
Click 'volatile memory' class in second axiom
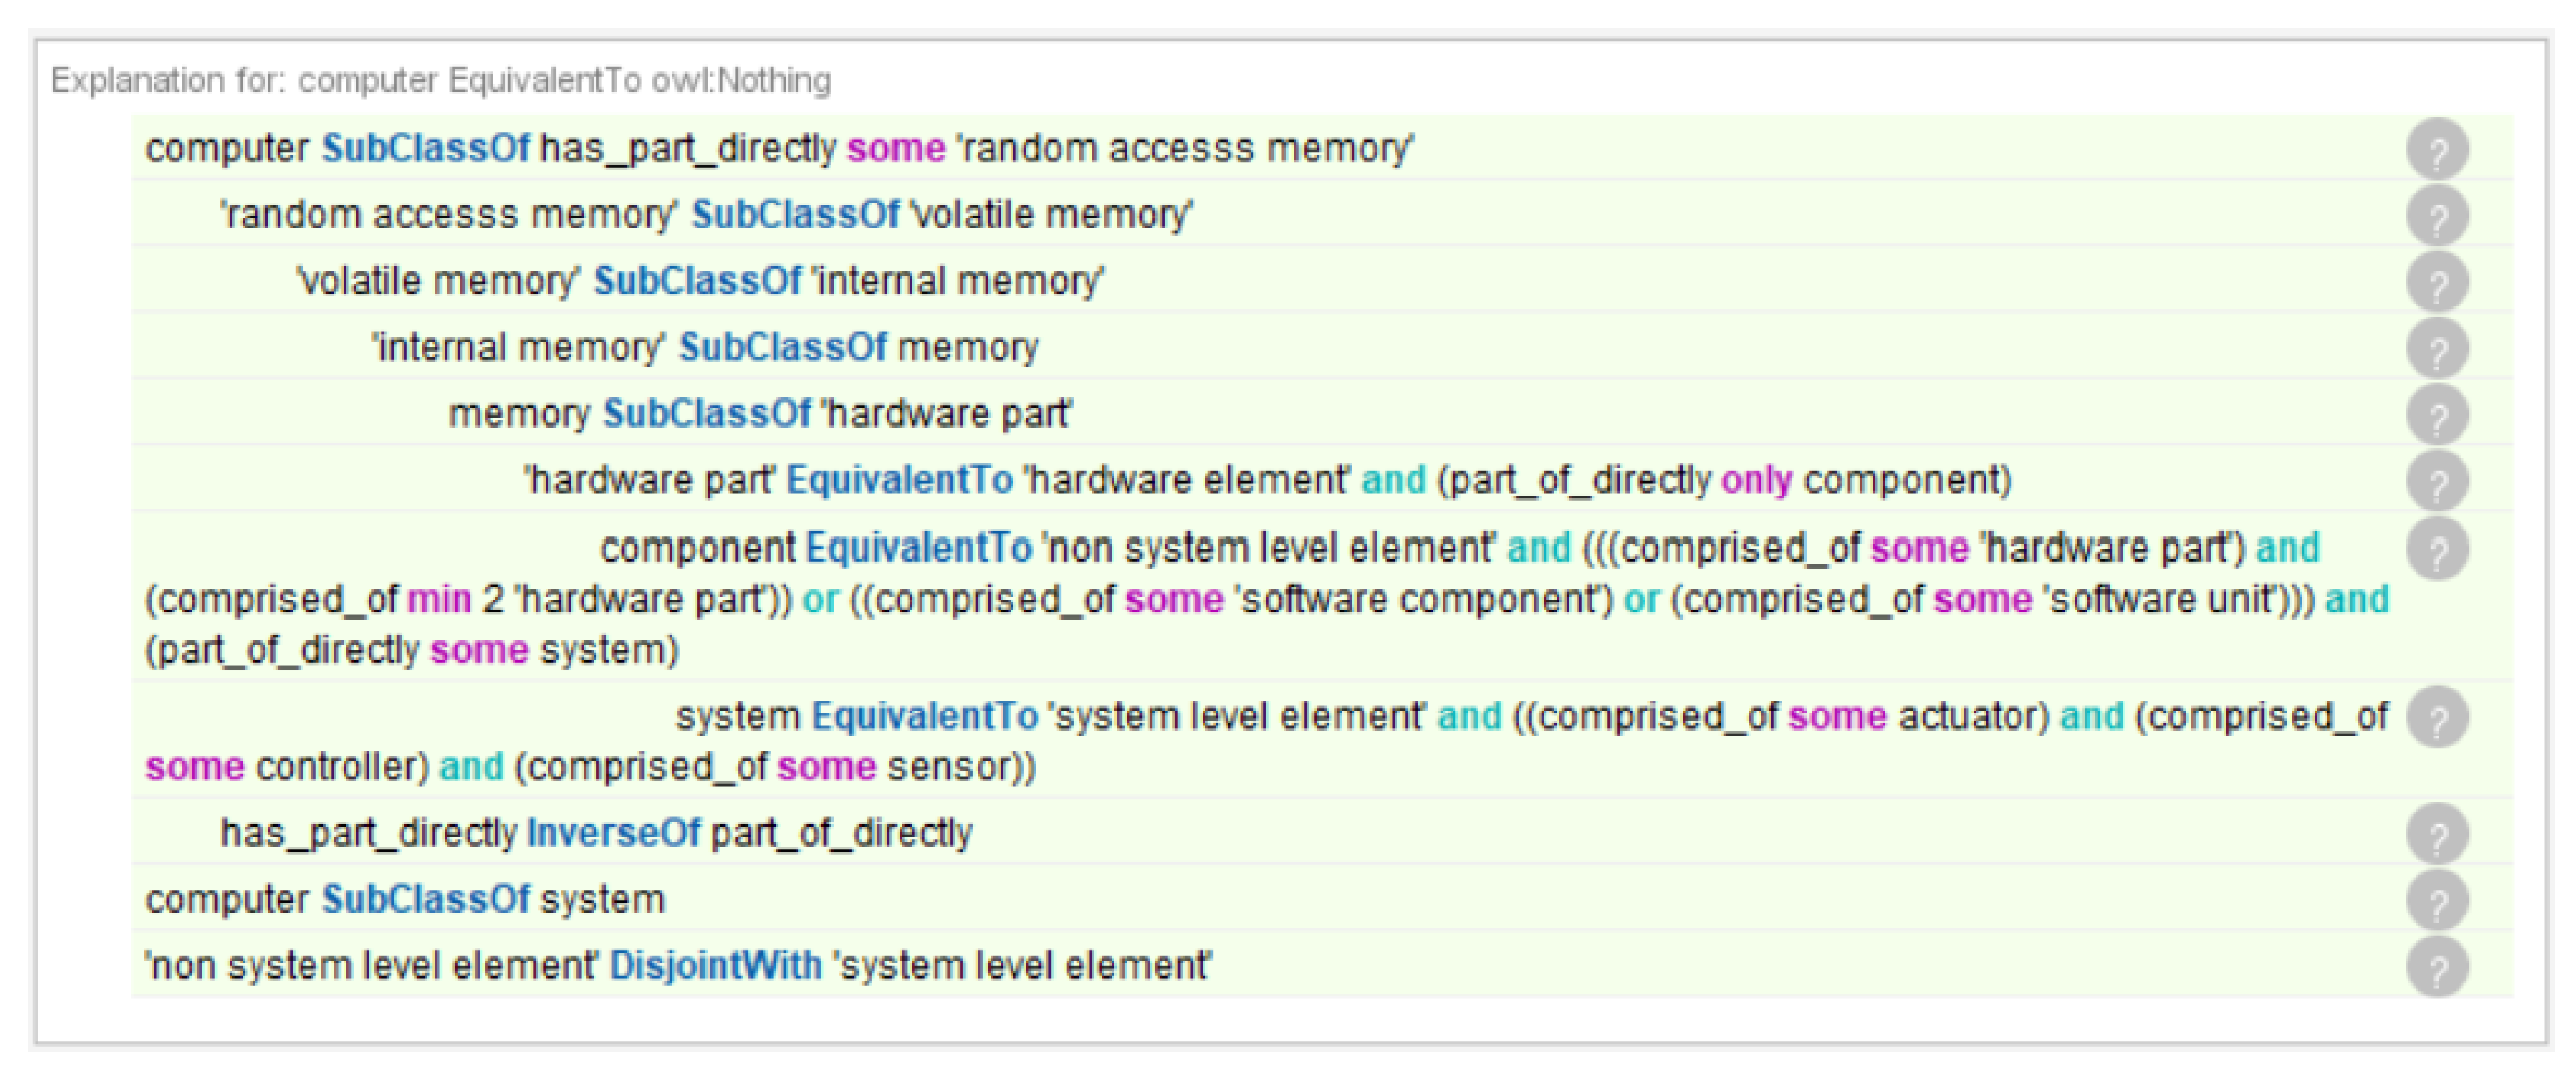pos(1051,215)
